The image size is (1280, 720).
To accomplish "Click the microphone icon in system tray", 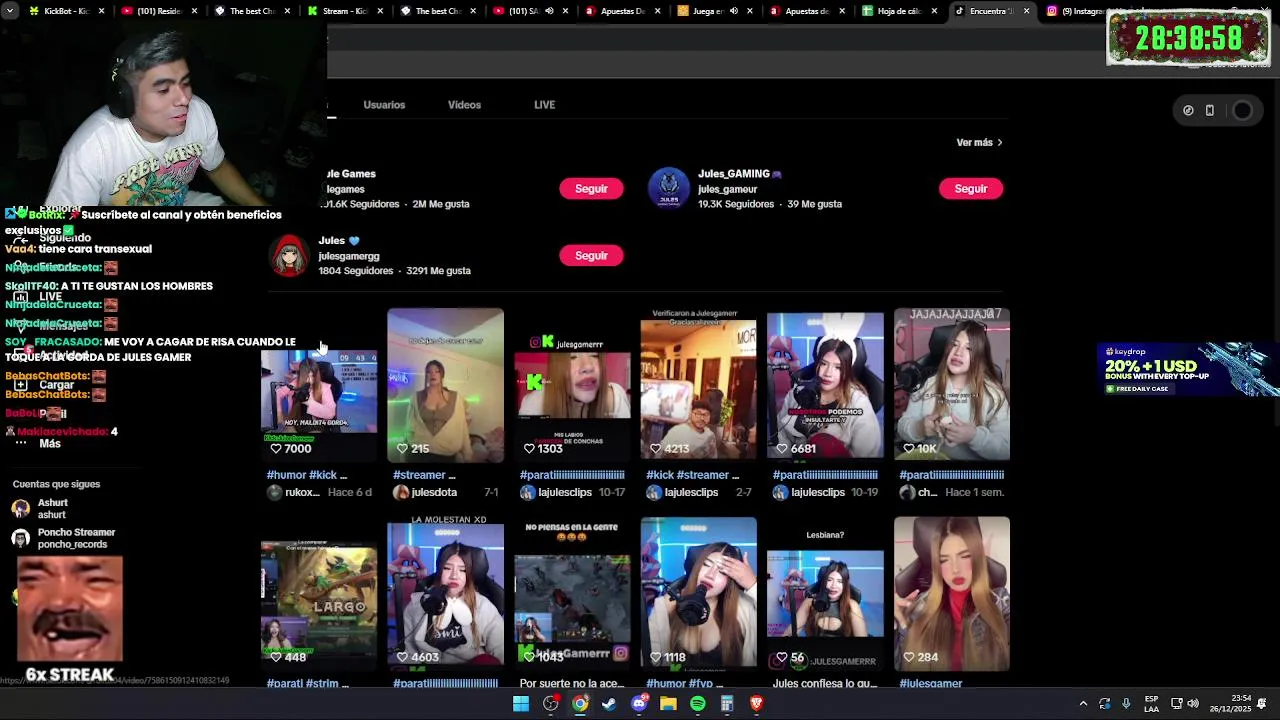I will [x=1126, y=704].
